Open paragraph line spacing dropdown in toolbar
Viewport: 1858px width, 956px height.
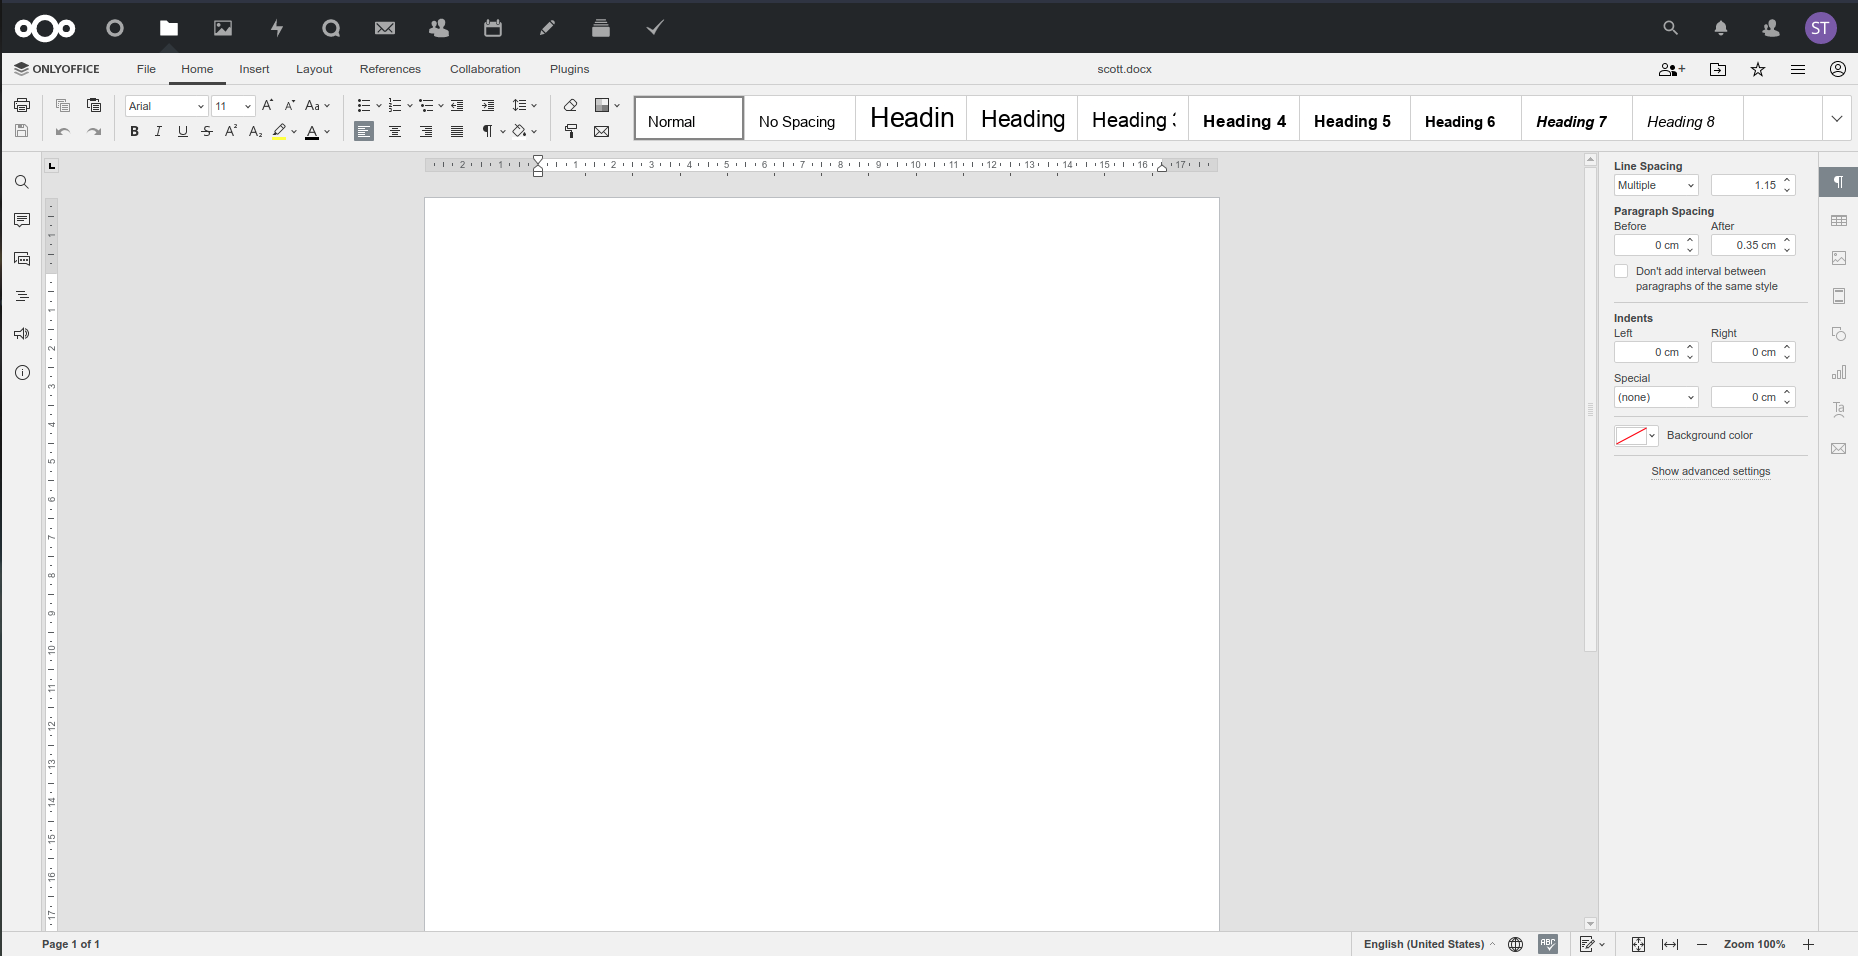525,105
